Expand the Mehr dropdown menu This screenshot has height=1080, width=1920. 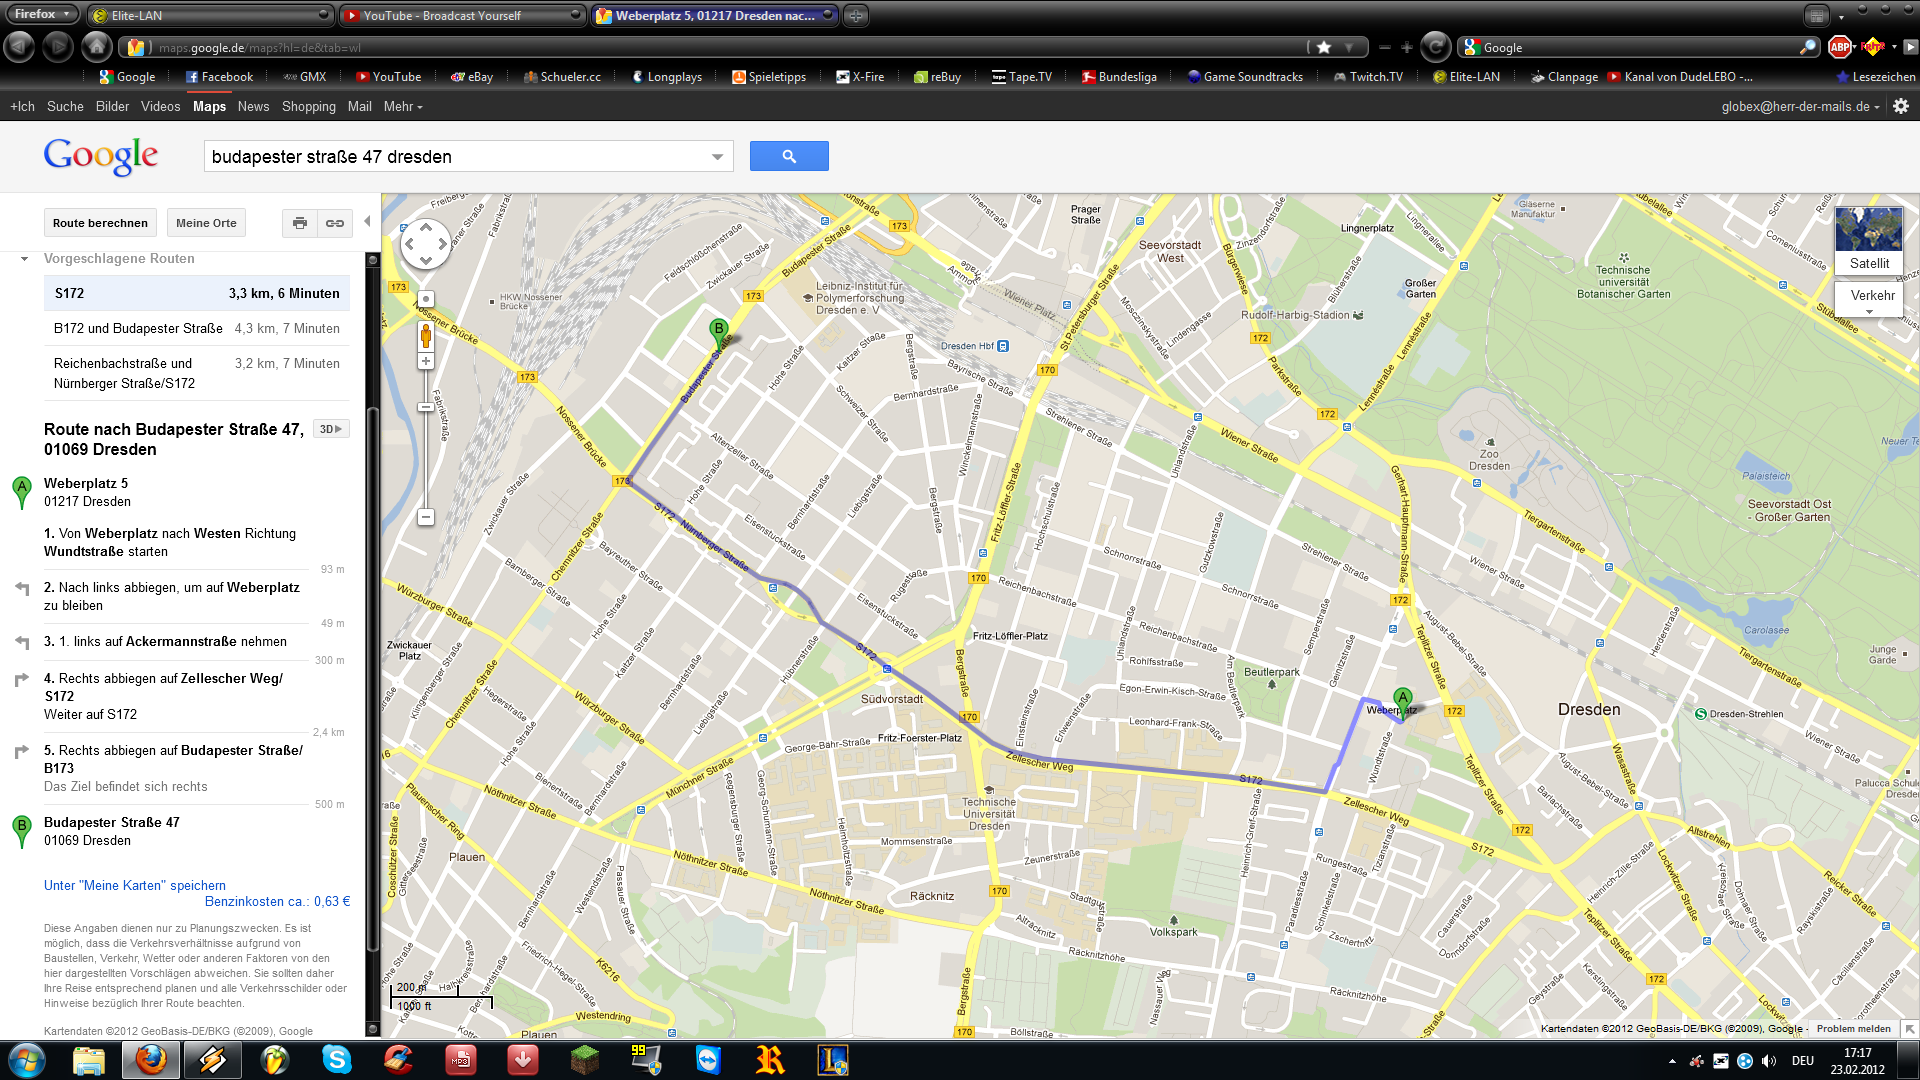tap(403, 106)
